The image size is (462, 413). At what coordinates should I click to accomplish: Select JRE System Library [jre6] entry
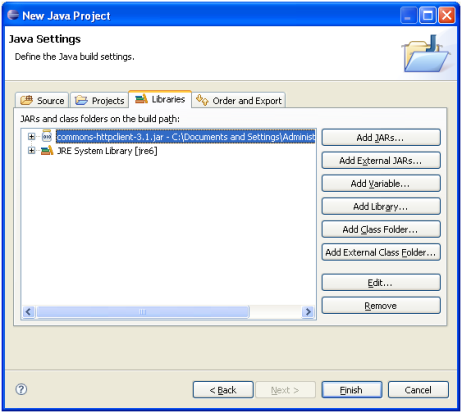pyautogui.click(x=107, y=151)
